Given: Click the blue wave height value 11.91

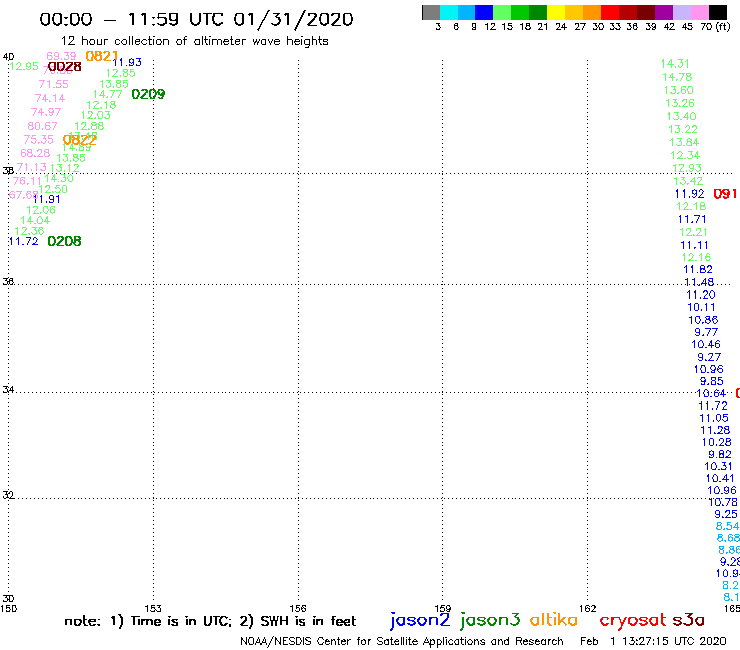Looking at the screenshot, I should [x=46, y=199].
